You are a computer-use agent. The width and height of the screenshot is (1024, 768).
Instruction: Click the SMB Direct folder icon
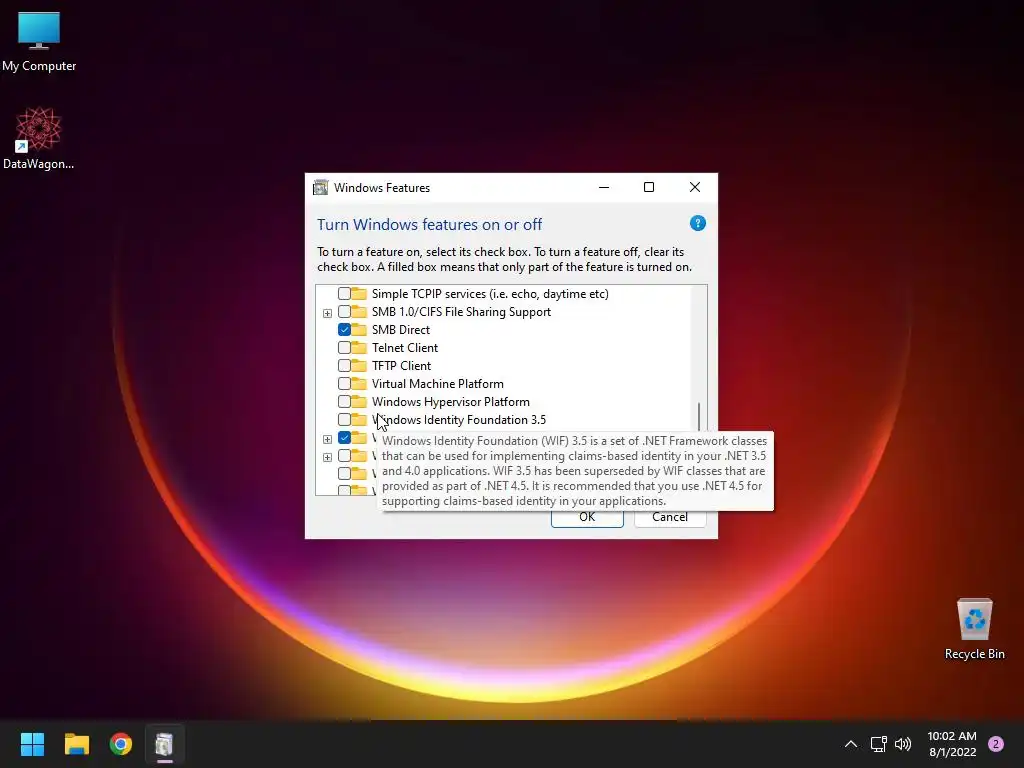(x=359, y=329)
